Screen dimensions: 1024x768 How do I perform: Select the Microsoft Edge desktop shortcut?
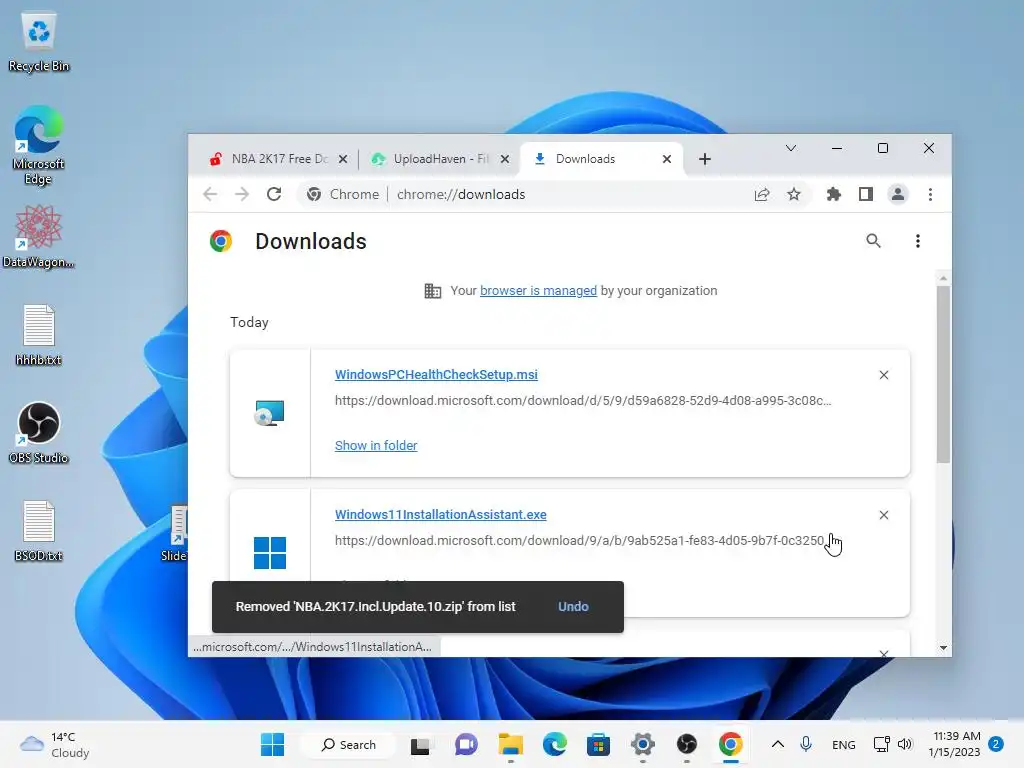coord(39,145)
